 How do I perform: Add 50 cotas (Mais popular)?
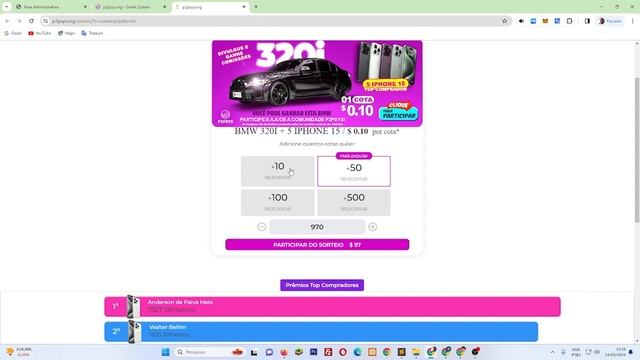coord(354,171)
